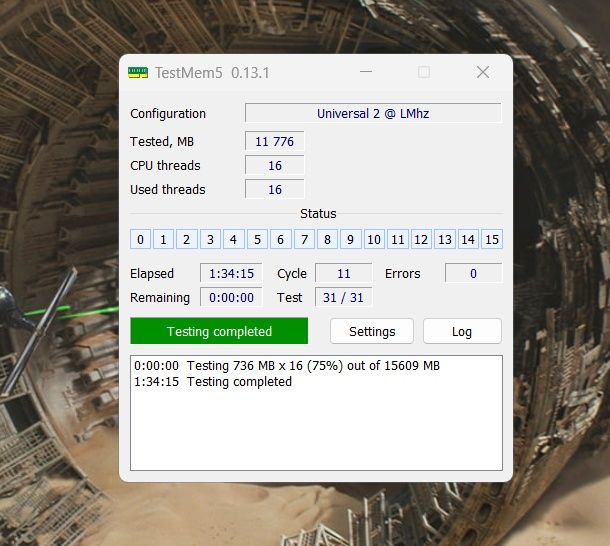Click the green Testing completed button
This screenshot has height=546, width=610.
[x=219, y=331]
